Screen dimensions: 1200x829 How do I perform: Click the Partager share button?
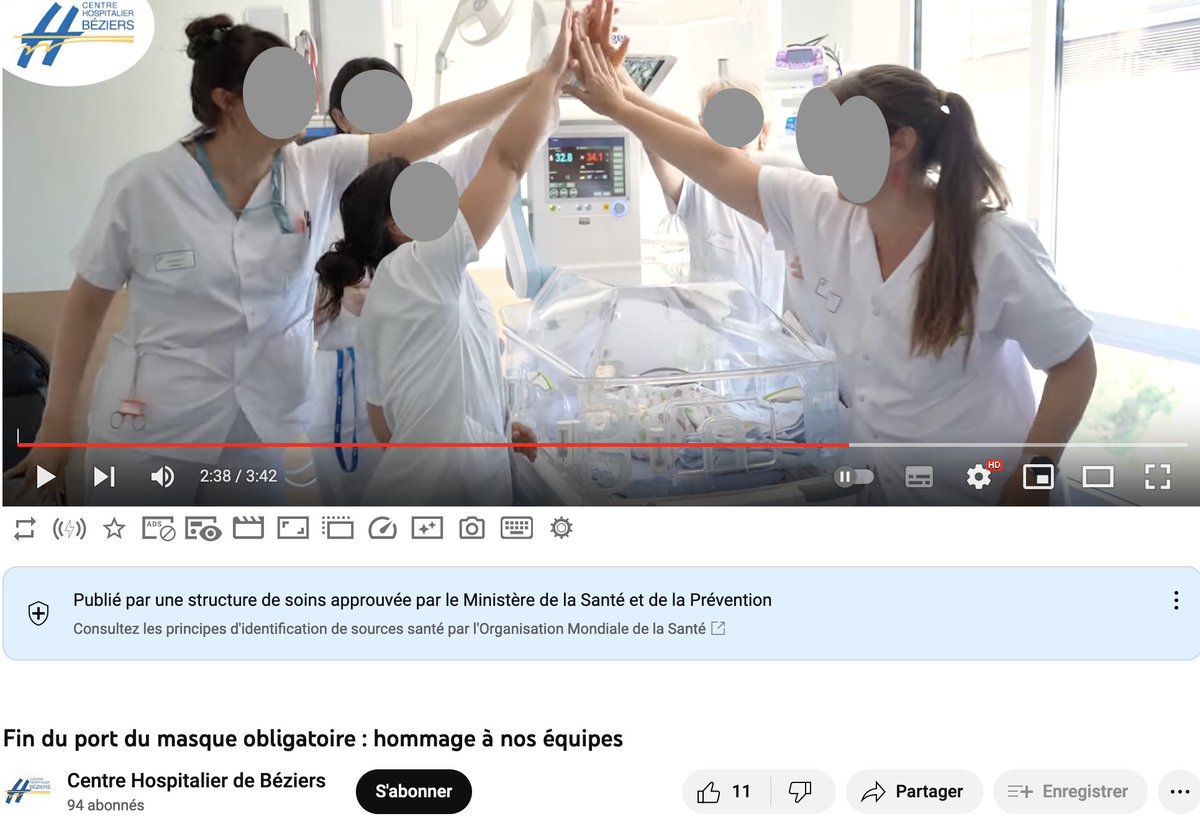point(914,791)
